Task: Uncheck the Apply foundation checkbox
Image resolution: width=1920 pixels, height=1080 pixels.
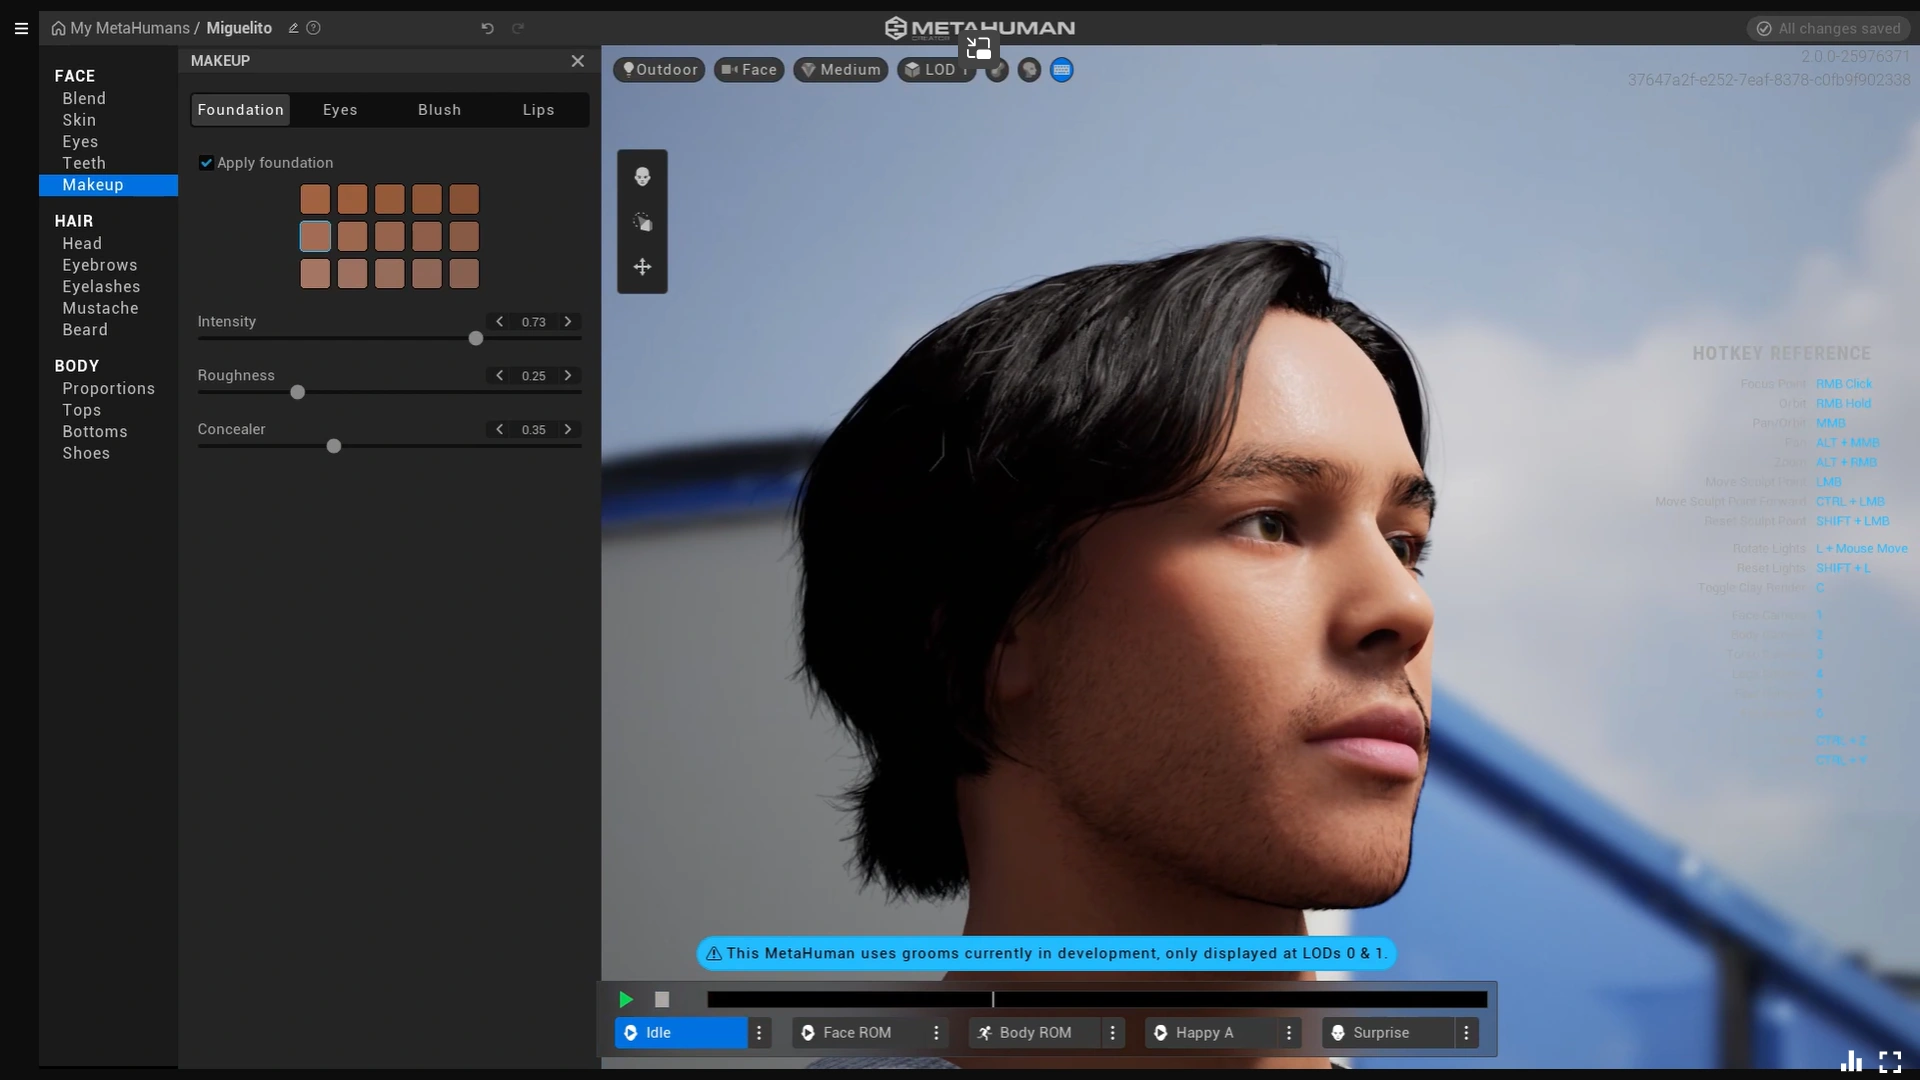Action: pos(206,163)
